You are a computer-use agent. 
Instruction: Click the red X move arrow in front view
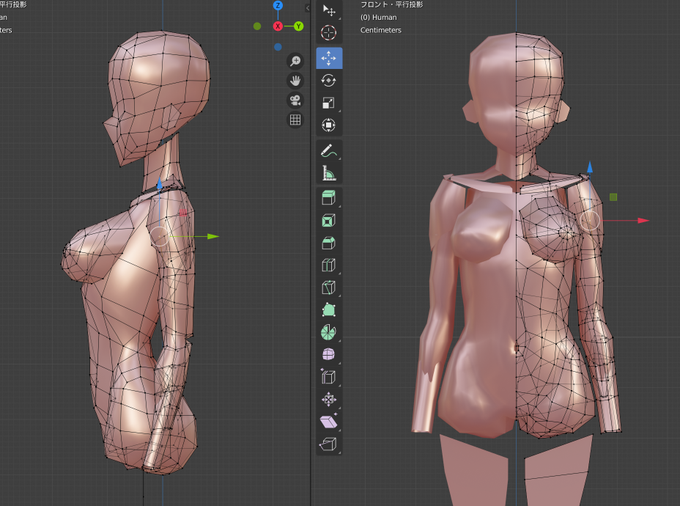point(643,221)
